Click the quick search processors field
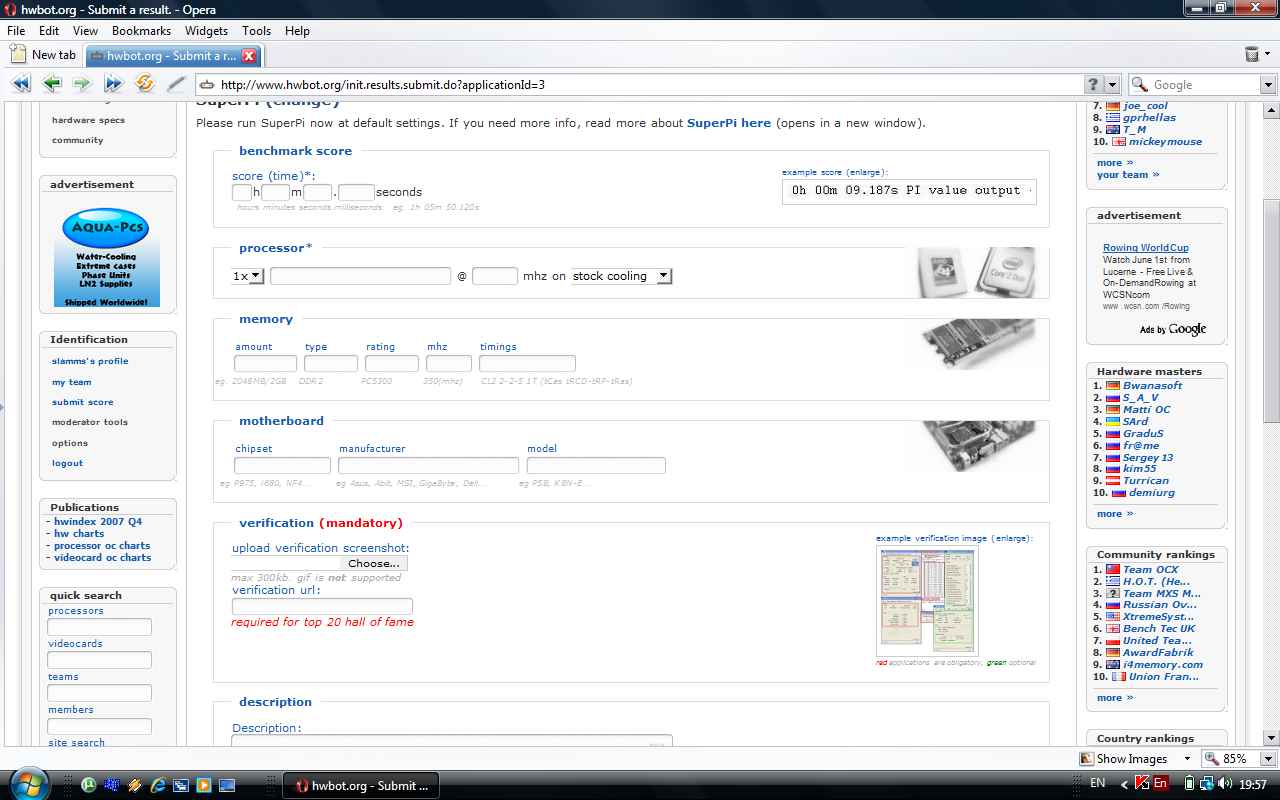 (x=100, y=627)
